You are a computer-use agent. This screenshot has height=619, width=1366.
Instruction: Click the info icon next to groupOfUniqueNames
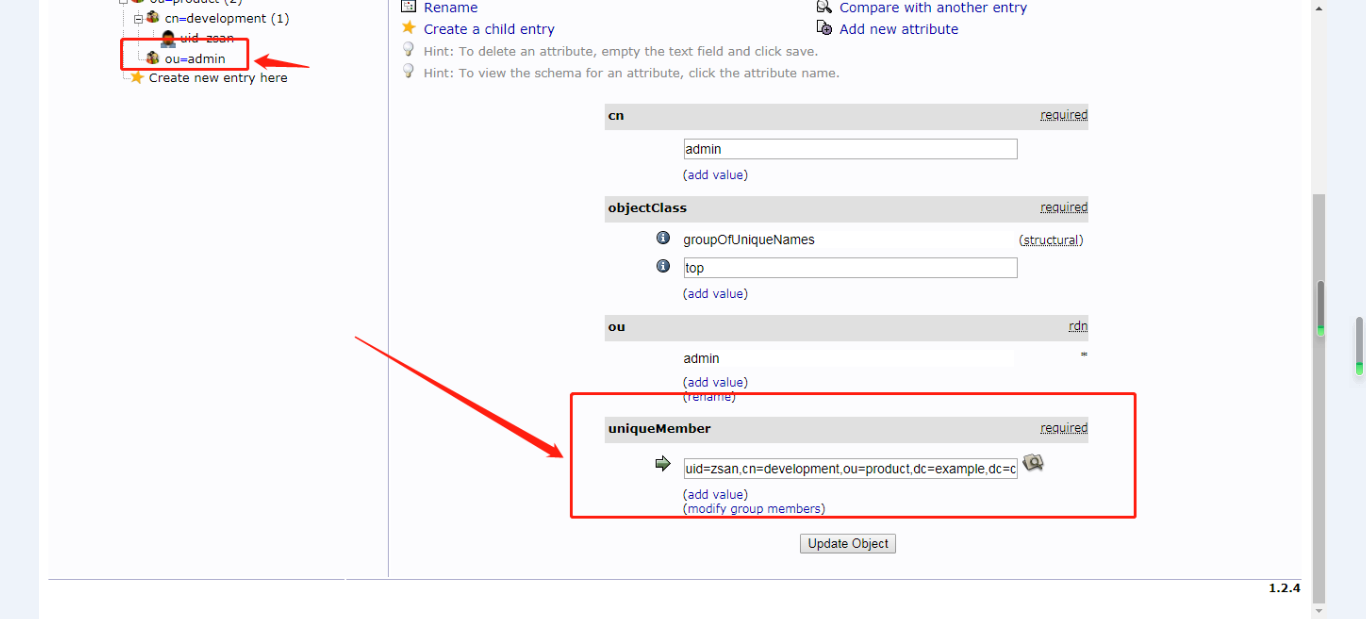tap(662, 238)
